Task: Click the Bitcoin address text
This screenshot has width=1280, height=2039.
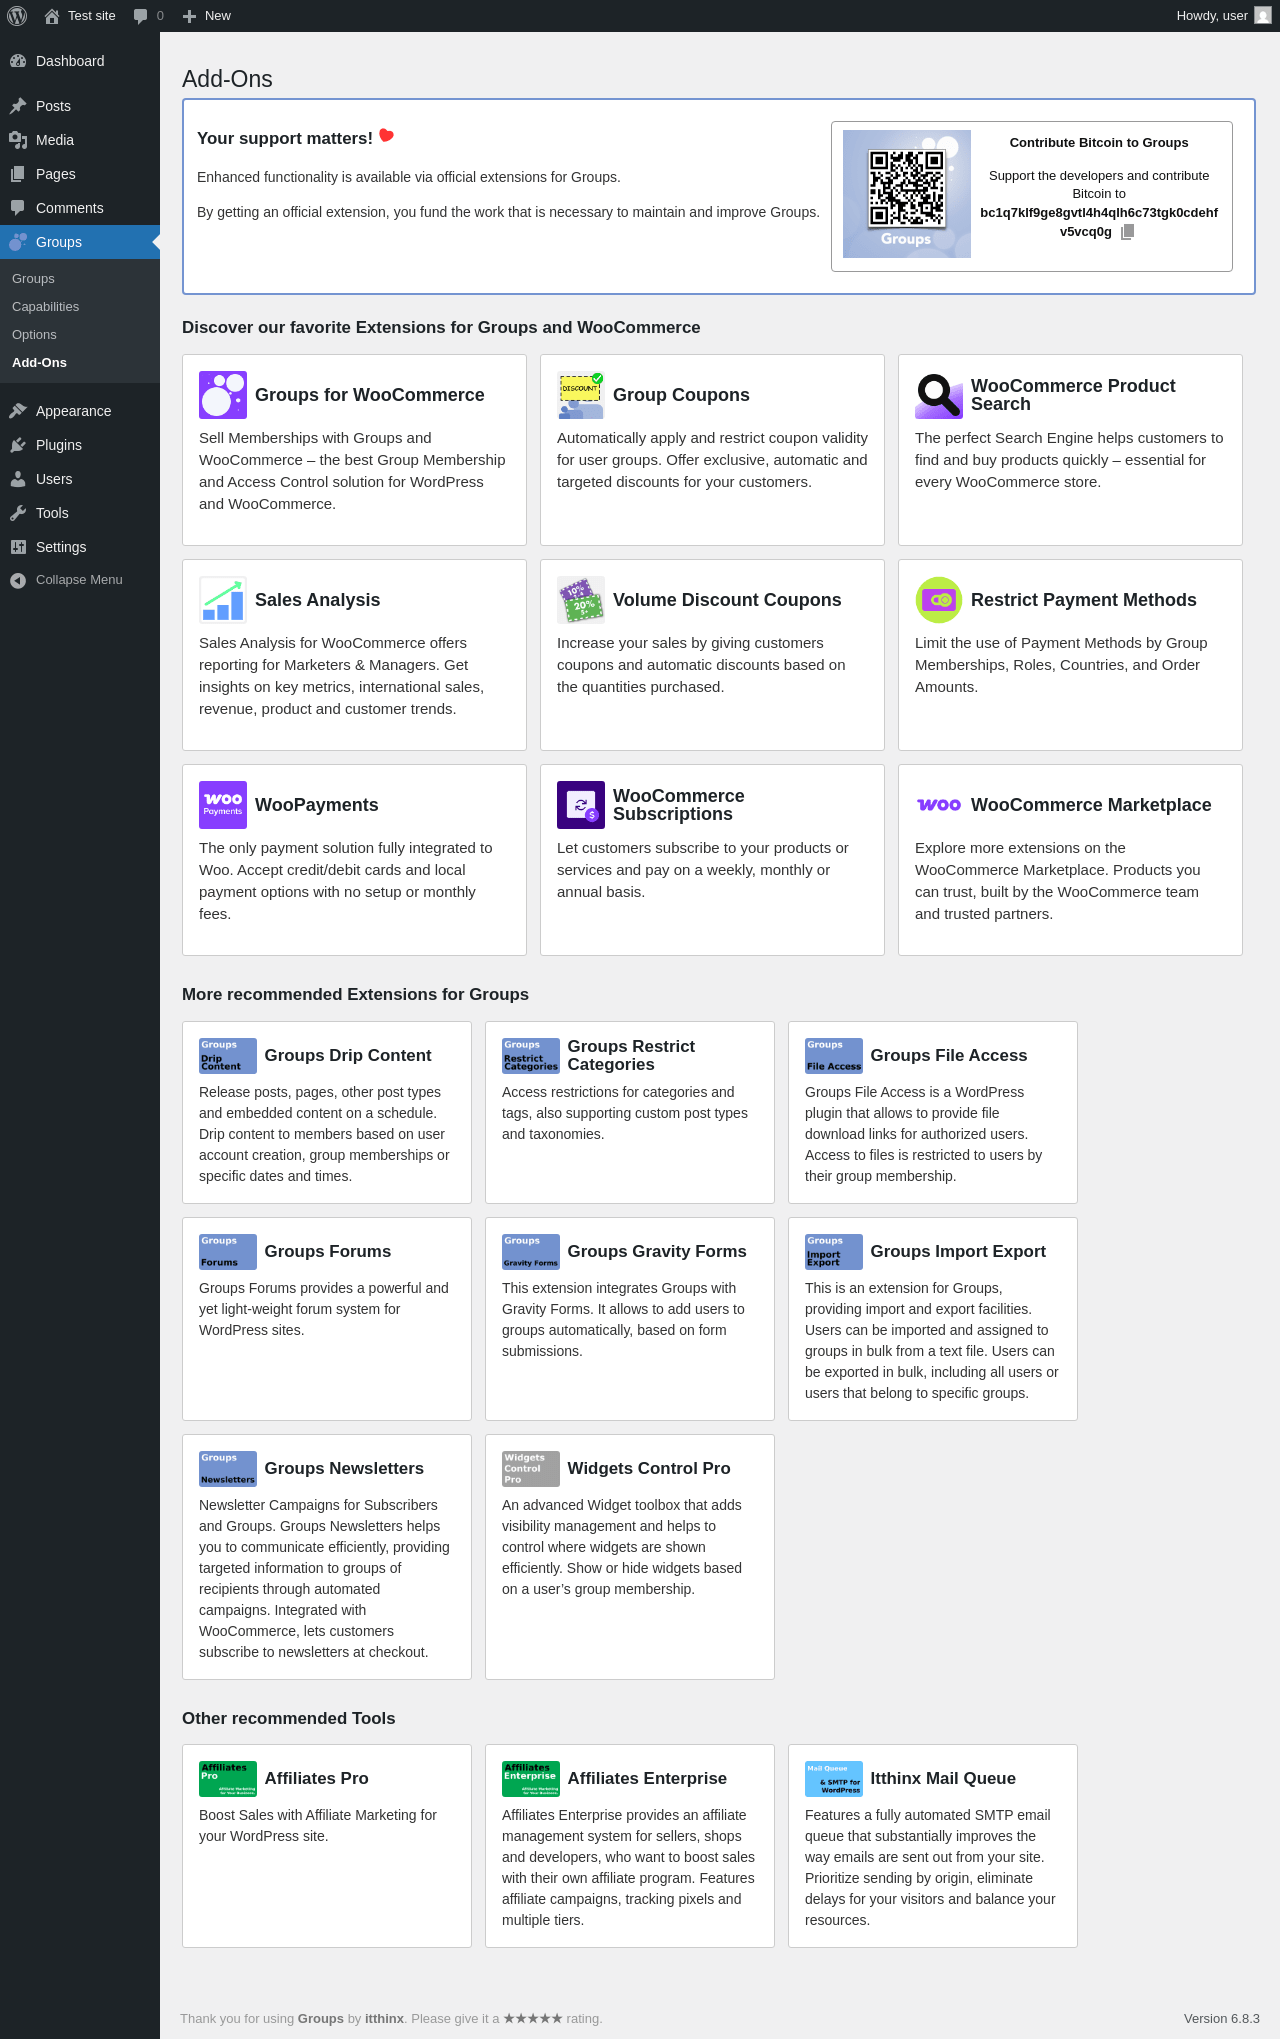Action: (x=1099, y=222)
